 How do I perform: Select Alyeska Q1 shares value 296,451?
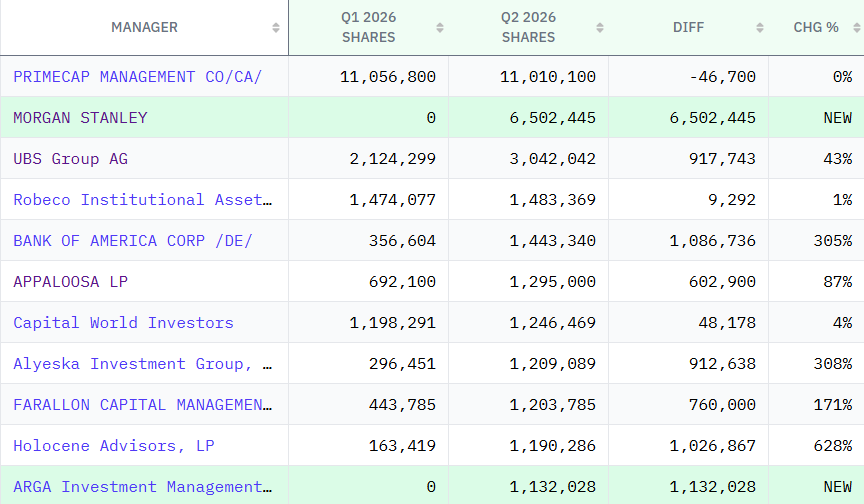[x=402, y=364]
